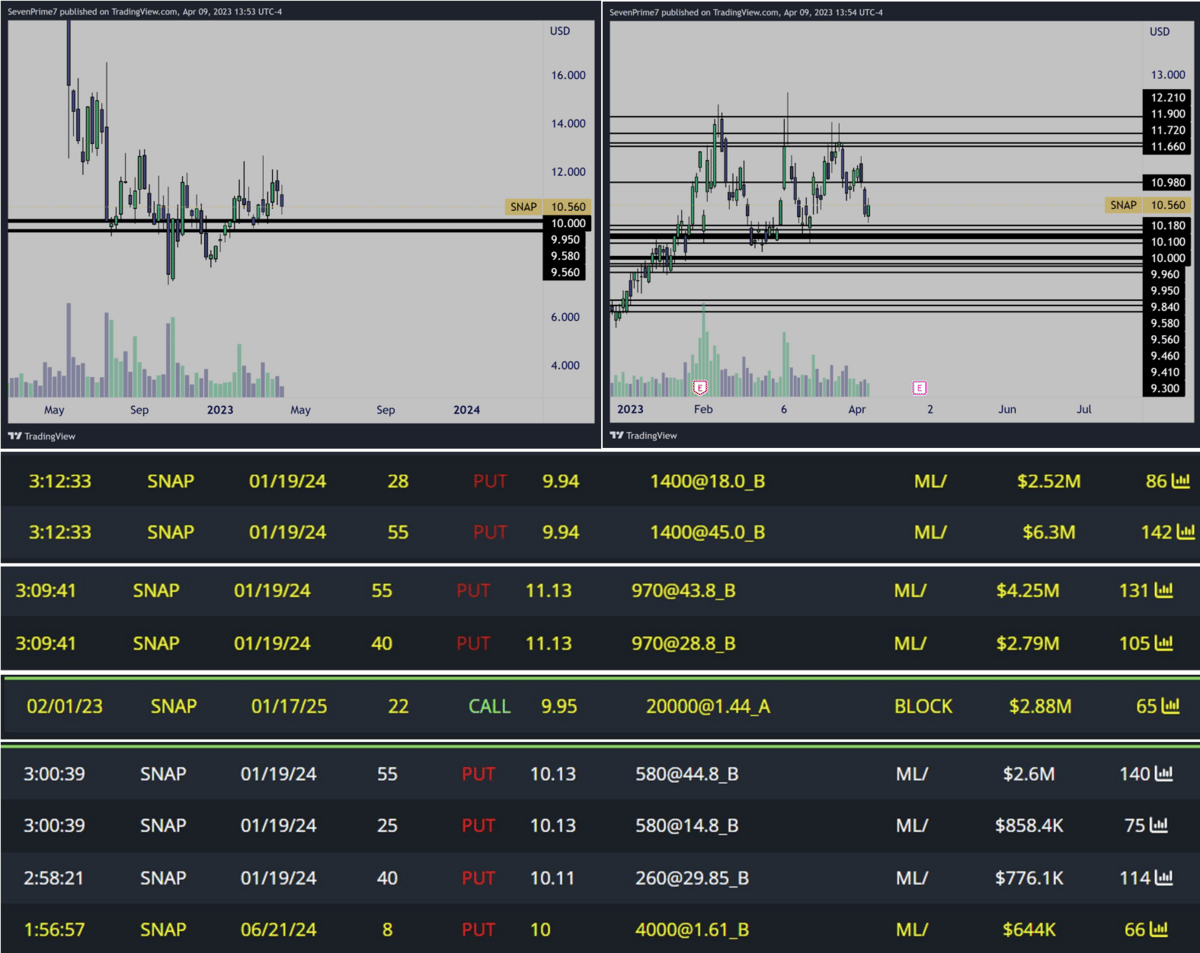Viewport: 1200px width, 953px height.
Task: Select the 1400@45.0_B order cell
Action: coord(707,532)
